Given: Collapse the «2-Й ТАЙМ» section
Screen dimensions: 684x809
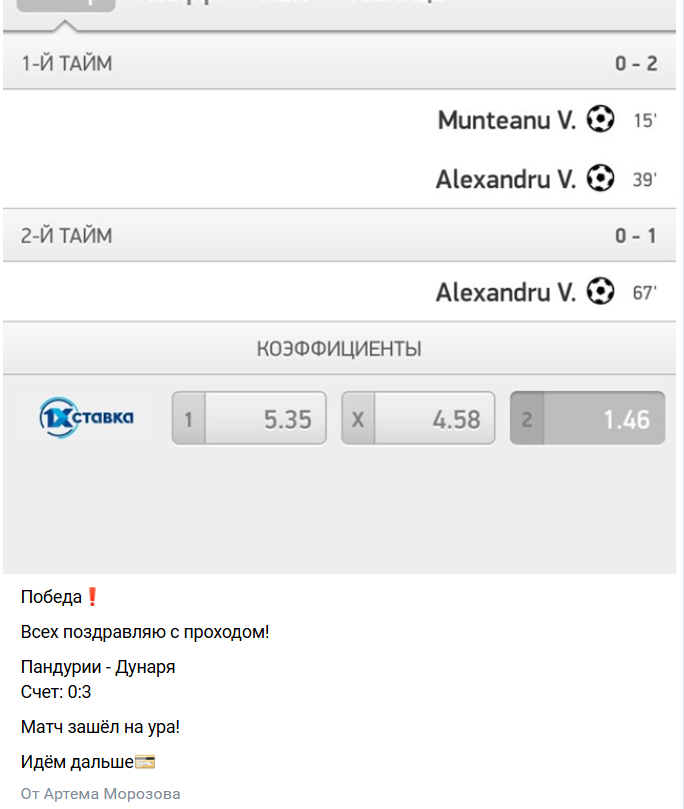Looking at the screenshot, I should click(342, 235).
